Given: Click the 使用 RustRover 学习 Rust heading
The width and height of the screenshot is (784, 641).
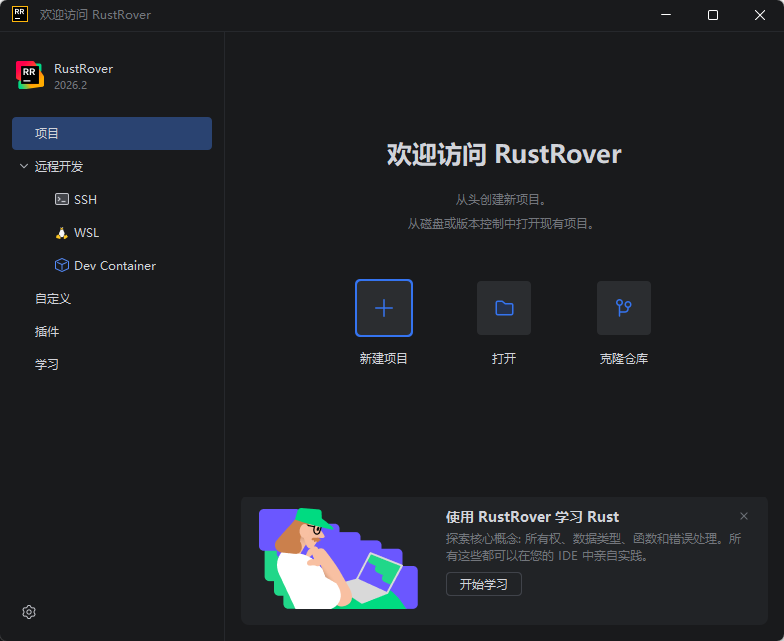Looking at the screenshot, I should (532, 516).
